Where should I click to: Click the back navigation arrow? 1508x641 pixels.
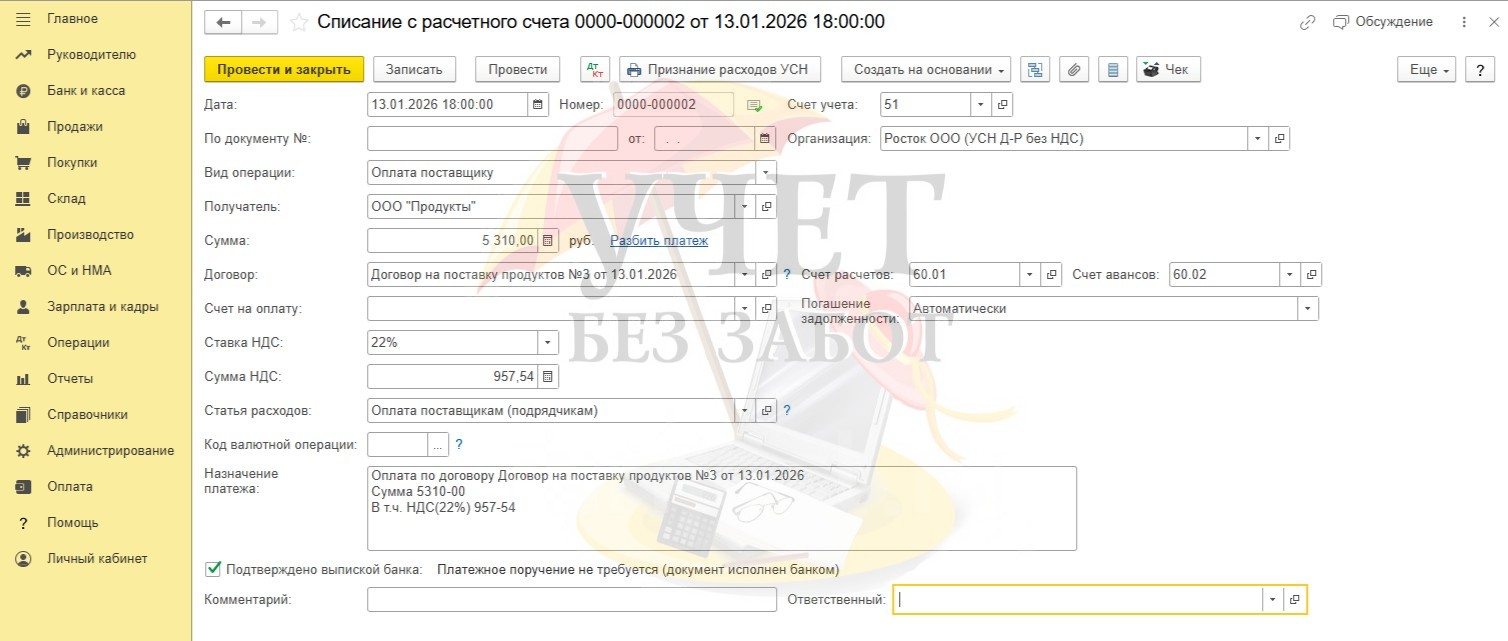(223, 22)
